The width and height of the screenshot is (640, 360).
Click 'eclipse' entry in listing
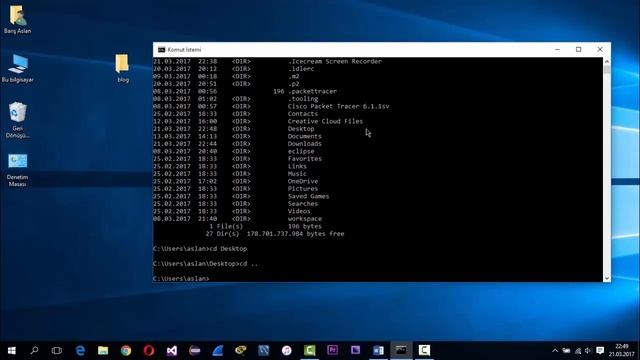301,151
